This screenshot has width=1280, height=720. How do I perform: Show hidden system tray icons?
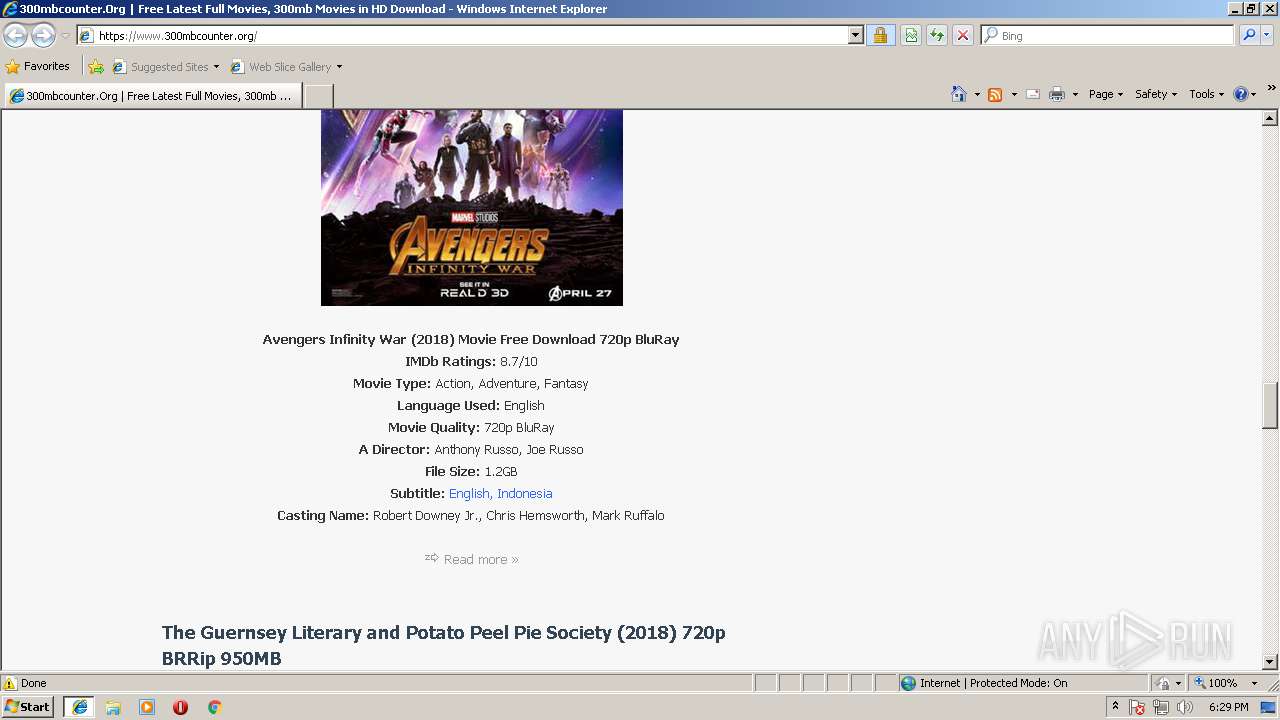(x=1115, y=707)
